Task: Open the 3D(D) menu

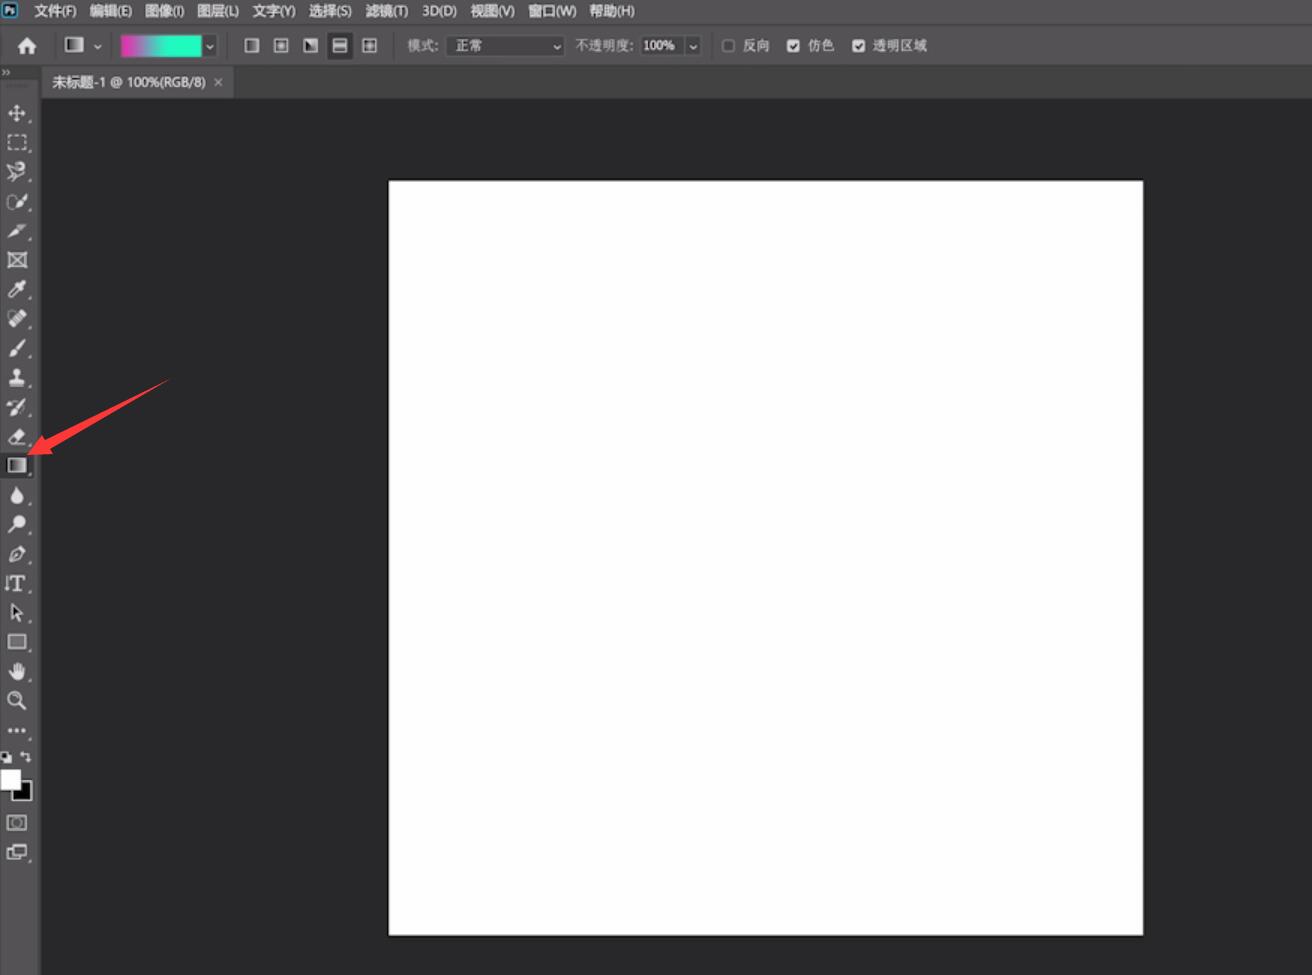Action: tap(439, 11)
